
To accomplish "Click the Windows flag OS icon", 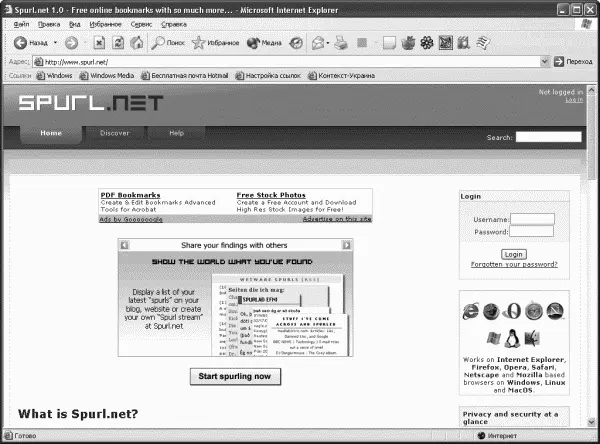I will [493, 338].
